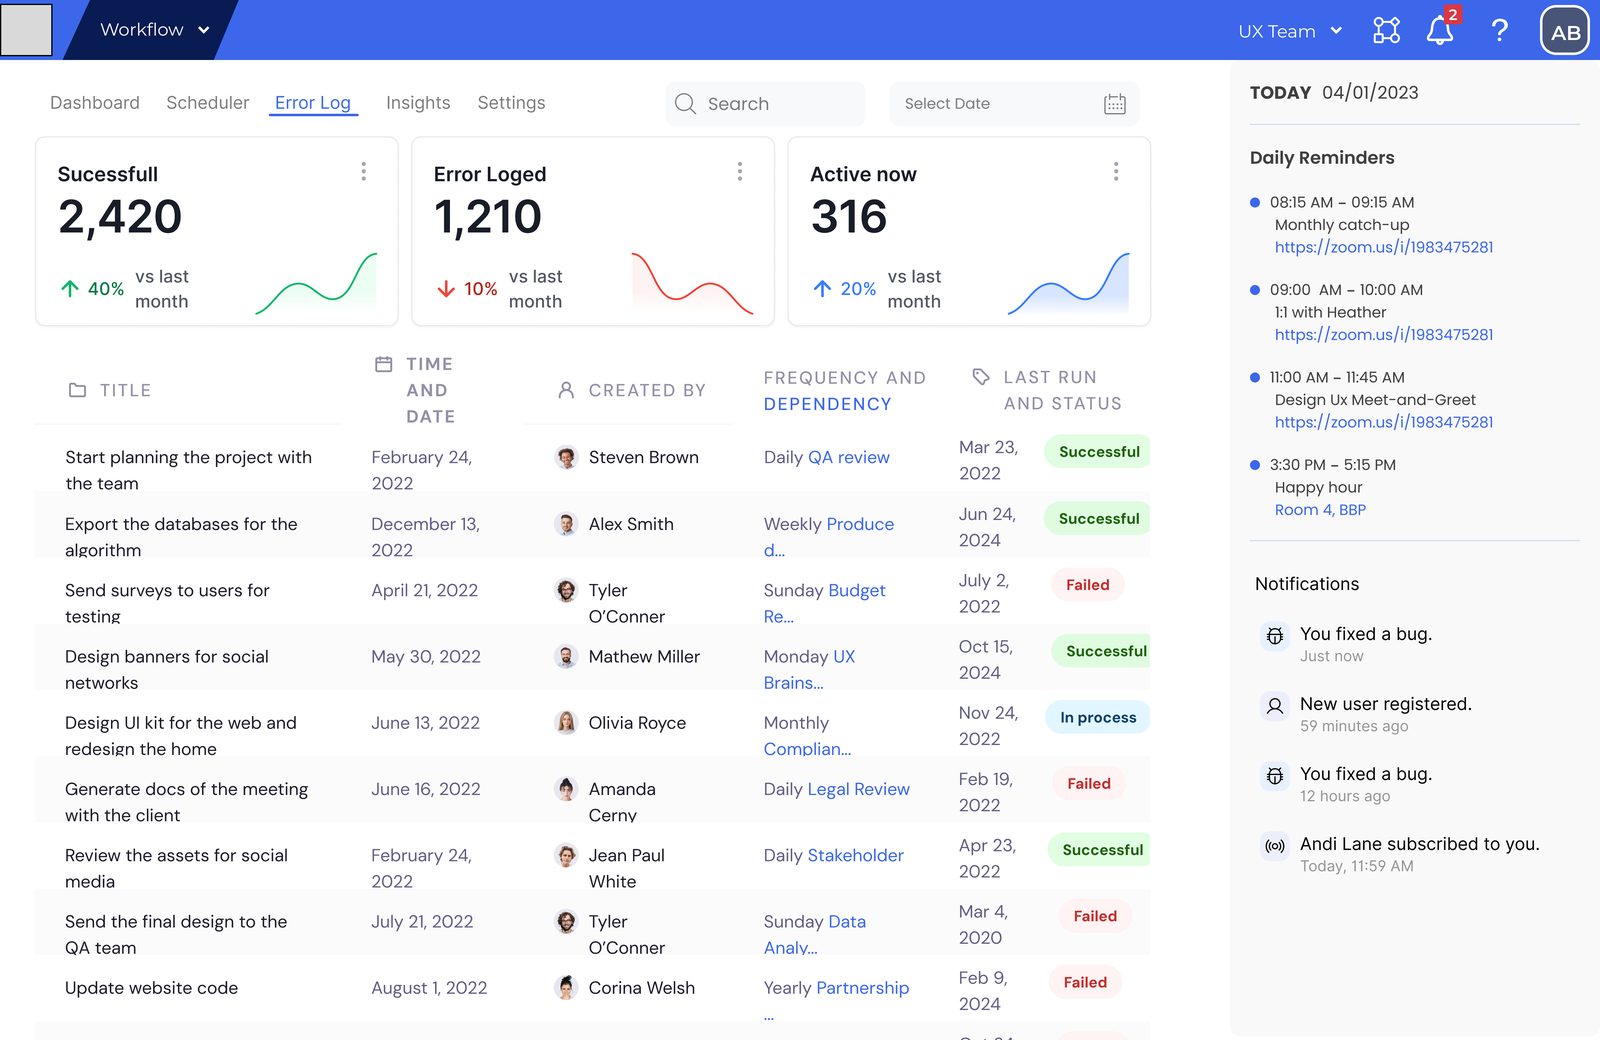This screenshot has width=1600, height=1040.
Task: Click calendar icon beside TIME AND DATE header
Action: (383, 364)
